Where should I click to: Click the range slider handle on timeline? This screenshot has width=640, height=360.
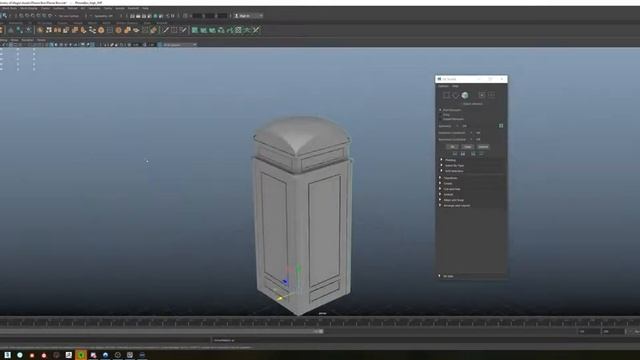[x=321, y=331]
